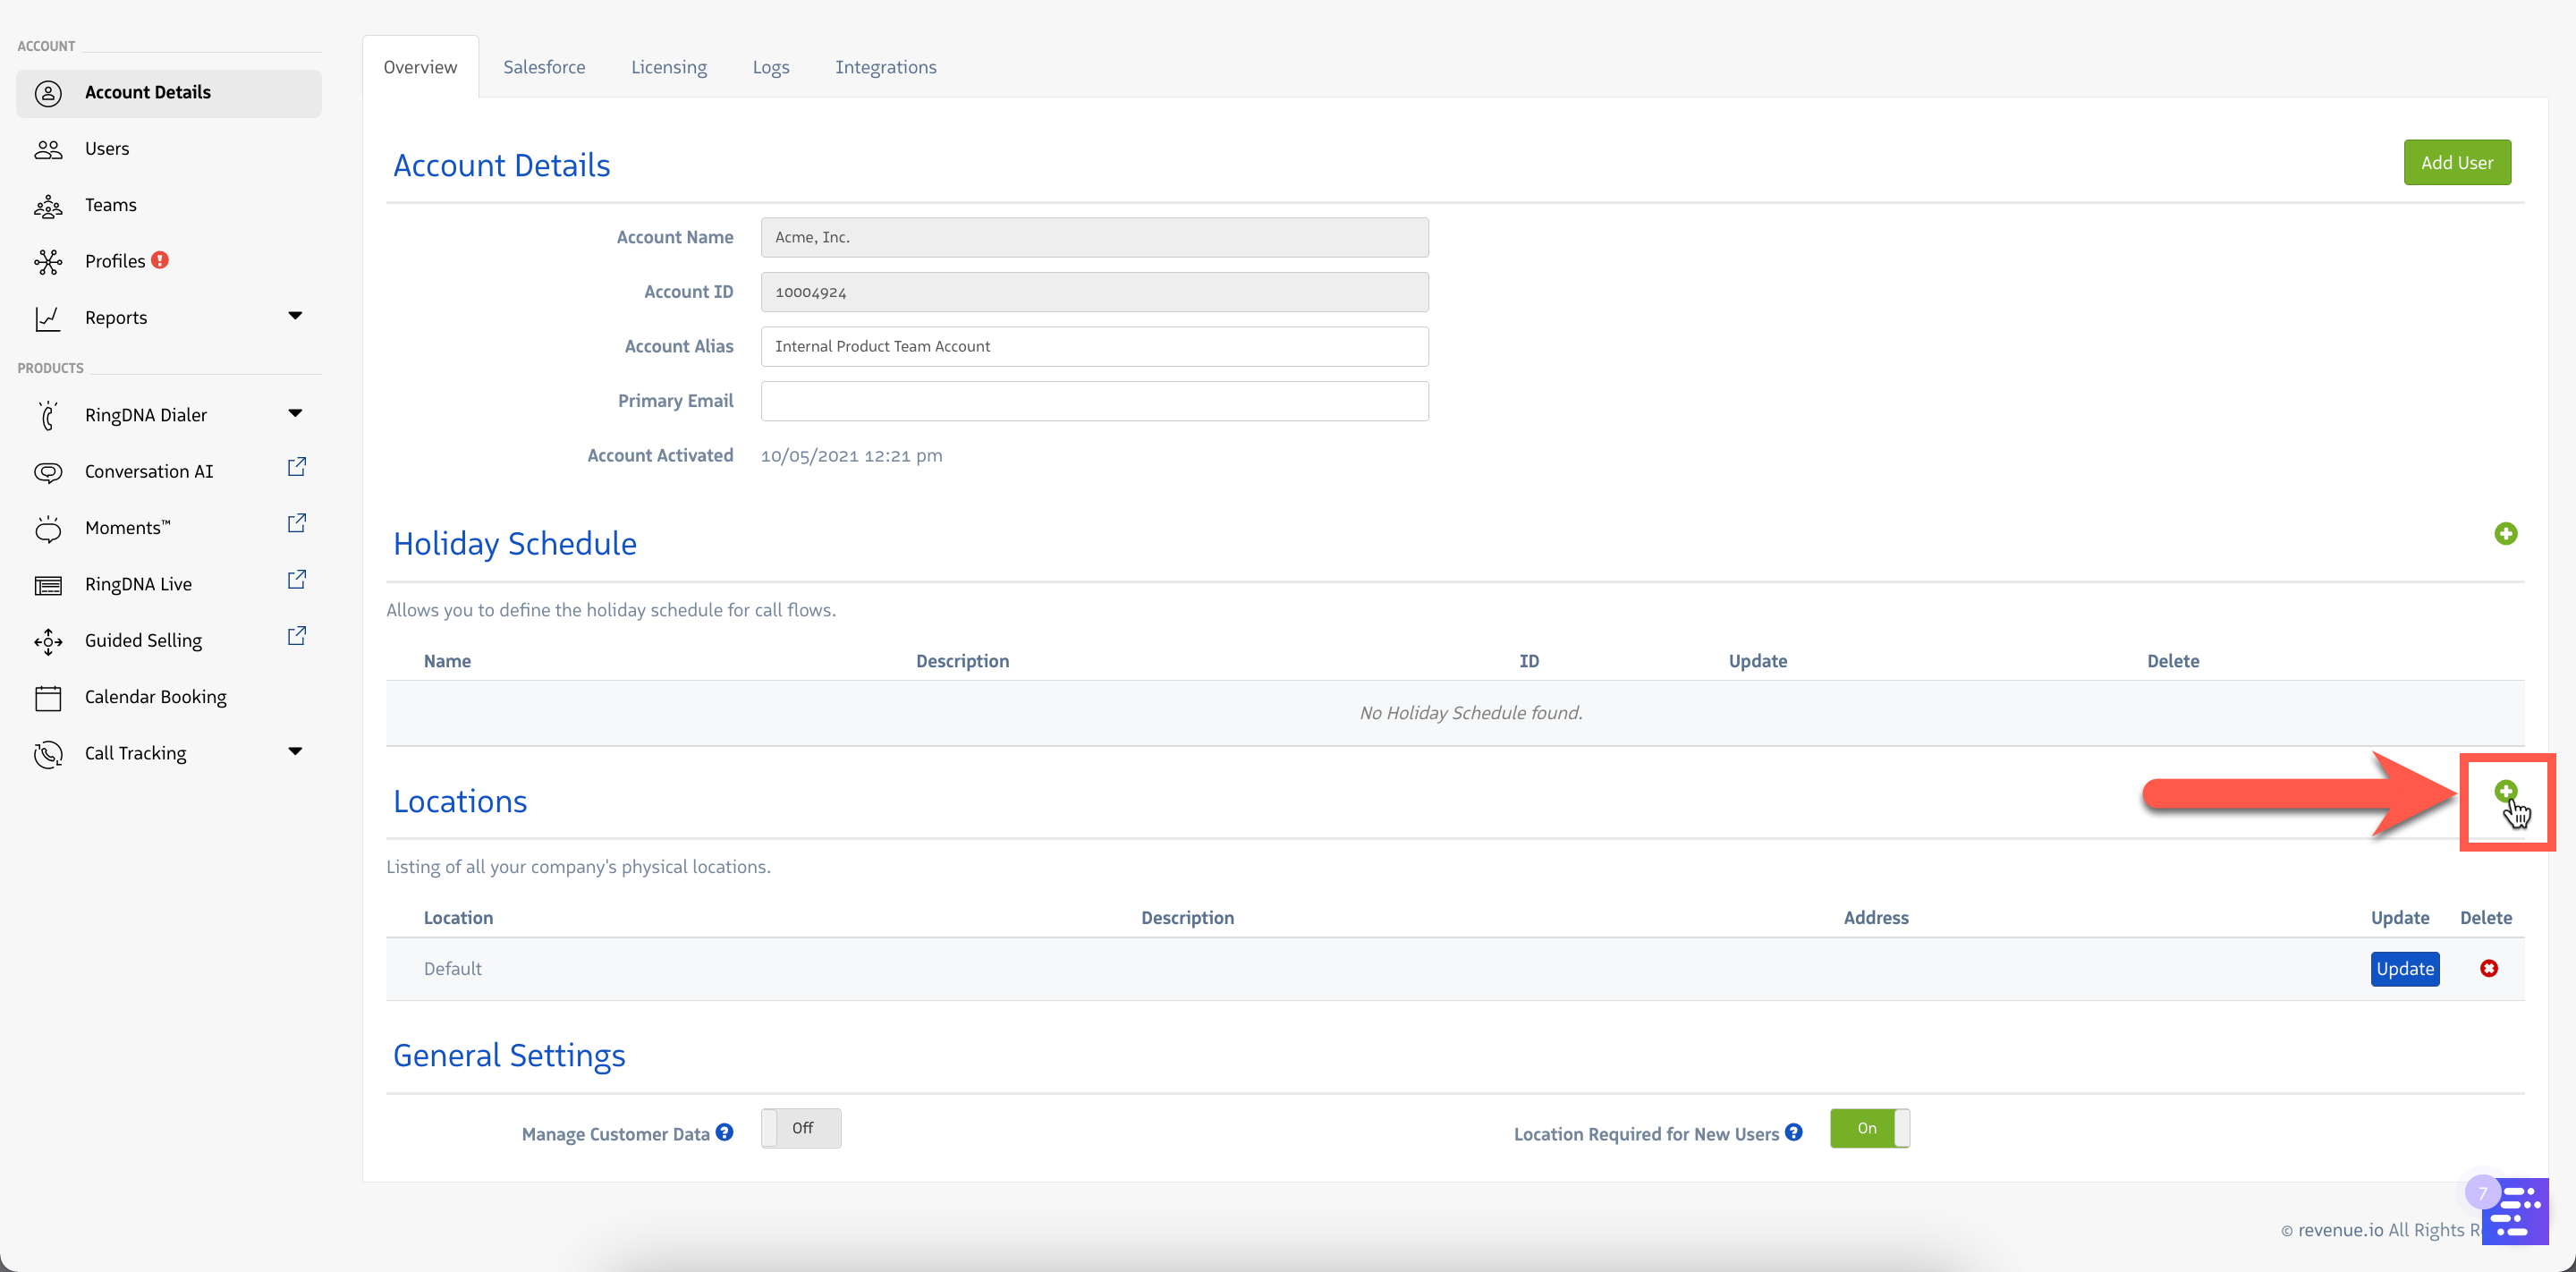
Task: Open Teams in the sidebar
Action: coord(110,205)
